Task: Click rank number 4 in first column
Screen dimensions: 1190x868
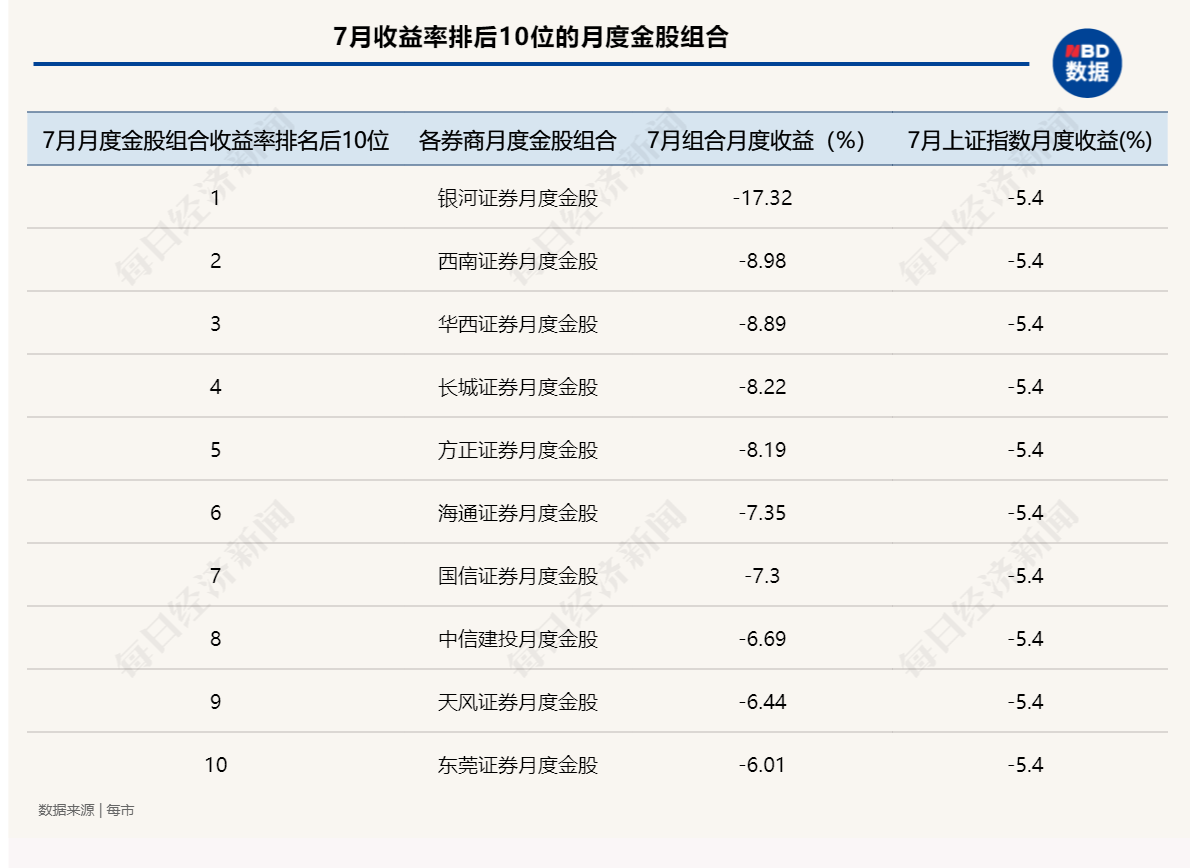Action: click(216, 387)
